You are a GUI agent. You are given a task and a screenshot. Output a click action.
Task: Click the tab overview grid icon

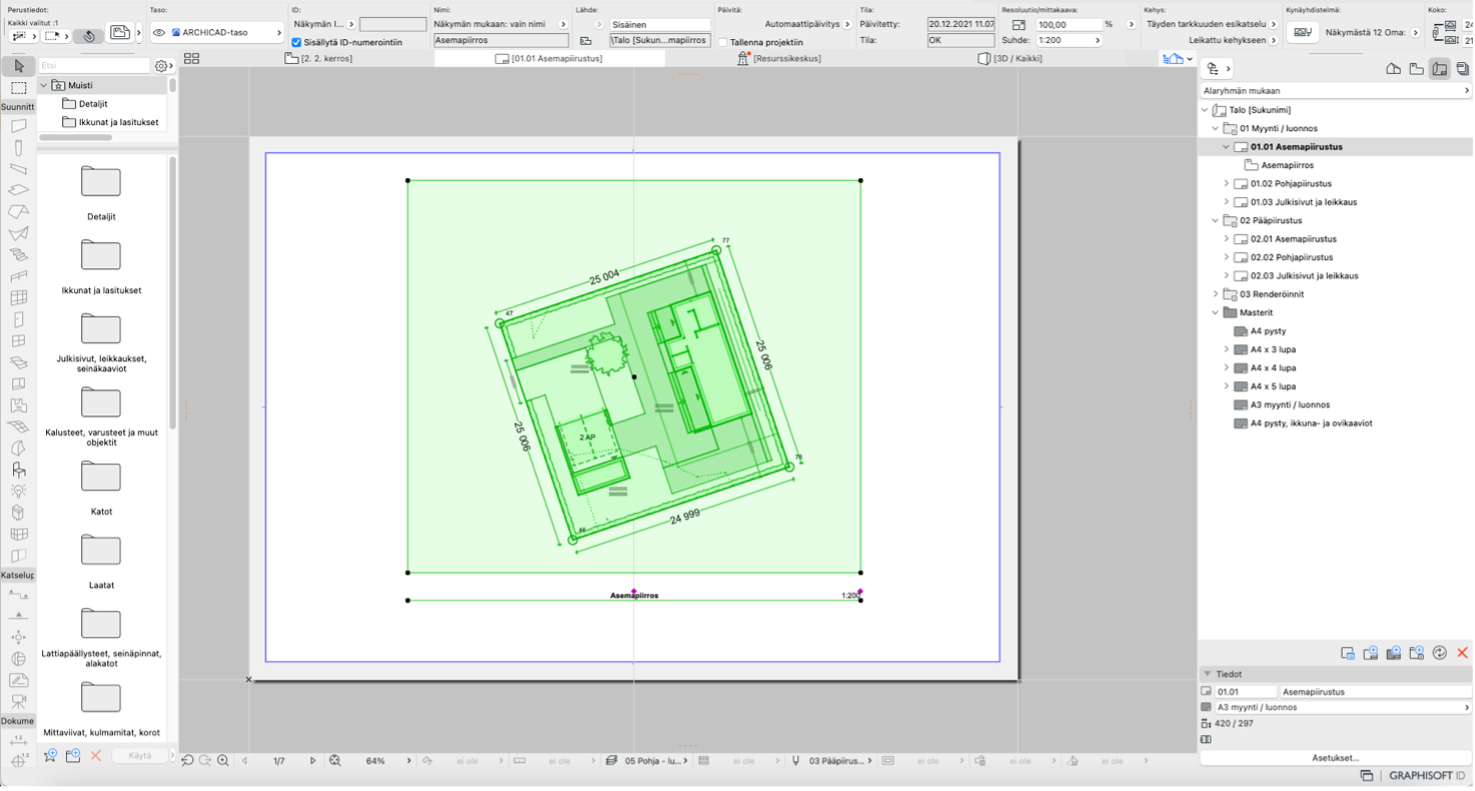pyautogui.click(x=191, y=59)
